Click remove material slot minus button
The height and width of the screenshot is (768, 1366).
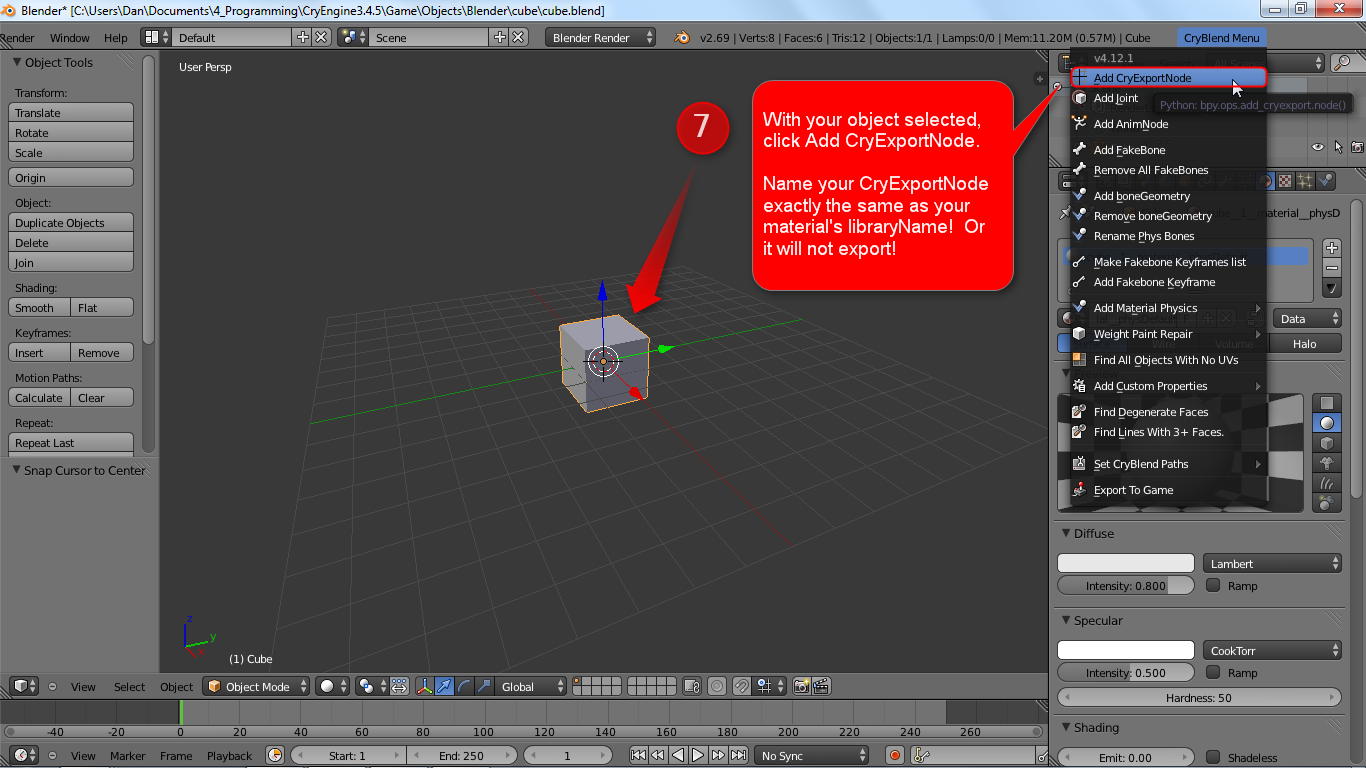point(1332,268)
